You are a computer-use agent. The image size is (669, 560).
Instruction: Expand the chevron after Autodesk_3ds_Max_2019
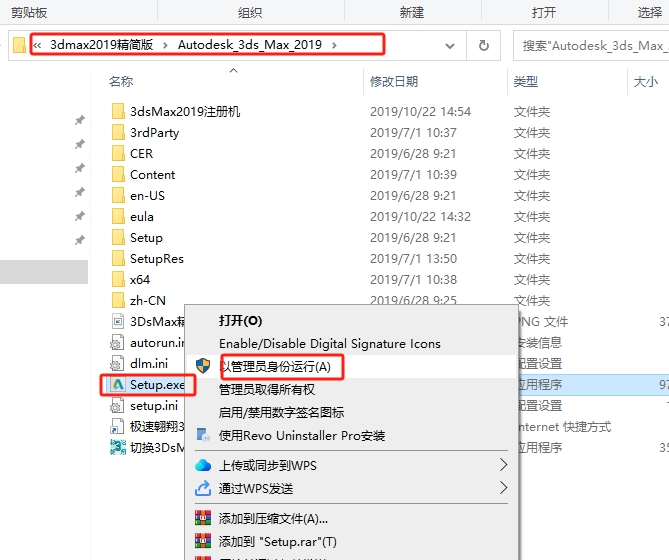point(334,45)
